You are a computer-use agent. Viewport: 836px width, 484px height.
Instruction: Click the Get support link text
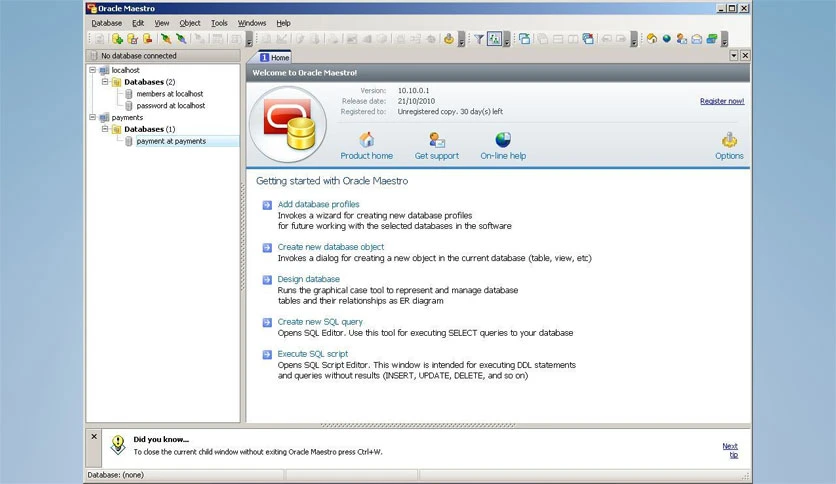point(437,156)
